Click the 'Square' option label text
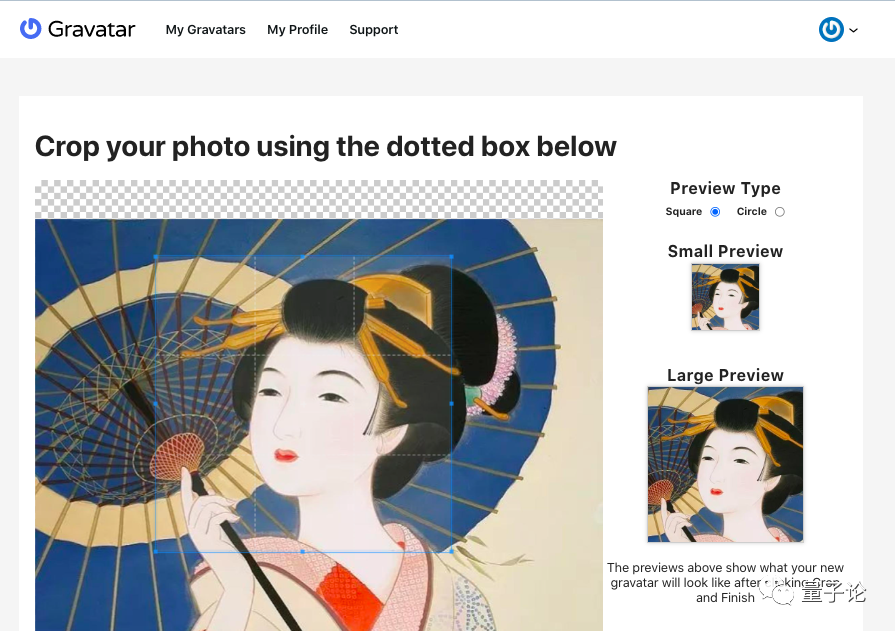 click(x=683, y=212)
